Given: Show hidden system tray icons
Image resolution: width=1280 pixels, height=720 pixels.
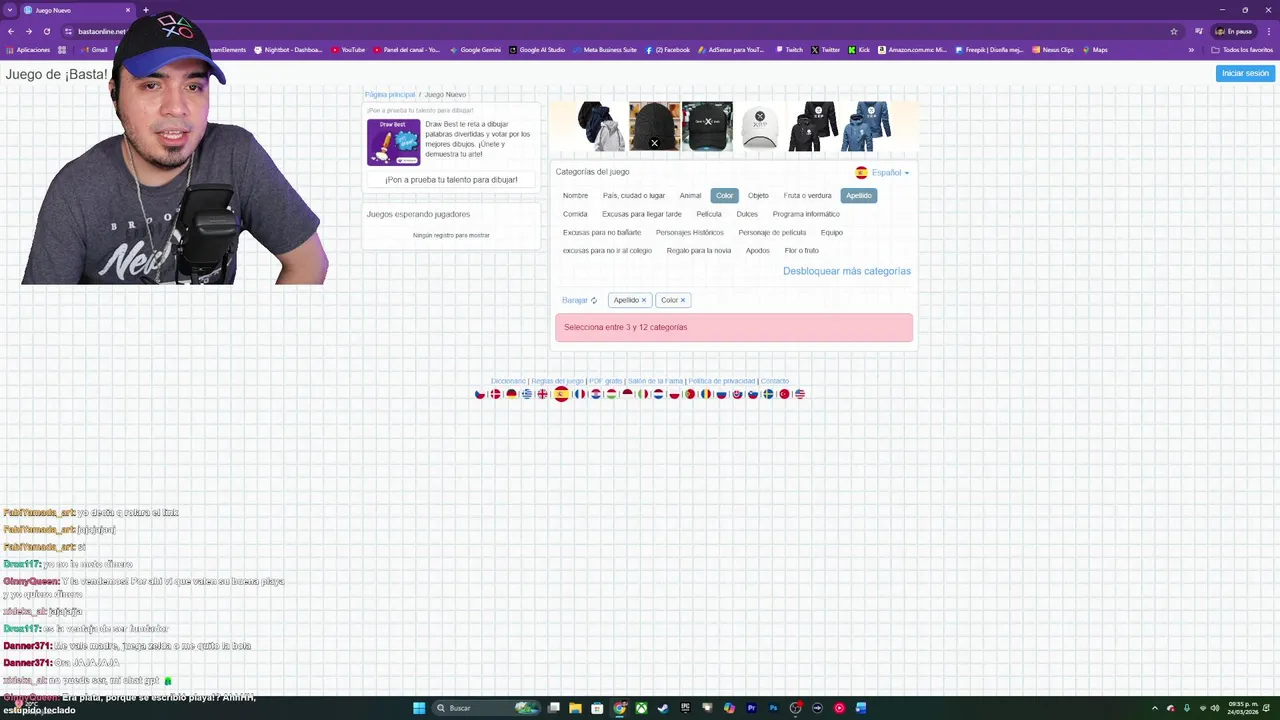Looking at the screenshot, I should pyautogui.click(x=1155, y=708).
